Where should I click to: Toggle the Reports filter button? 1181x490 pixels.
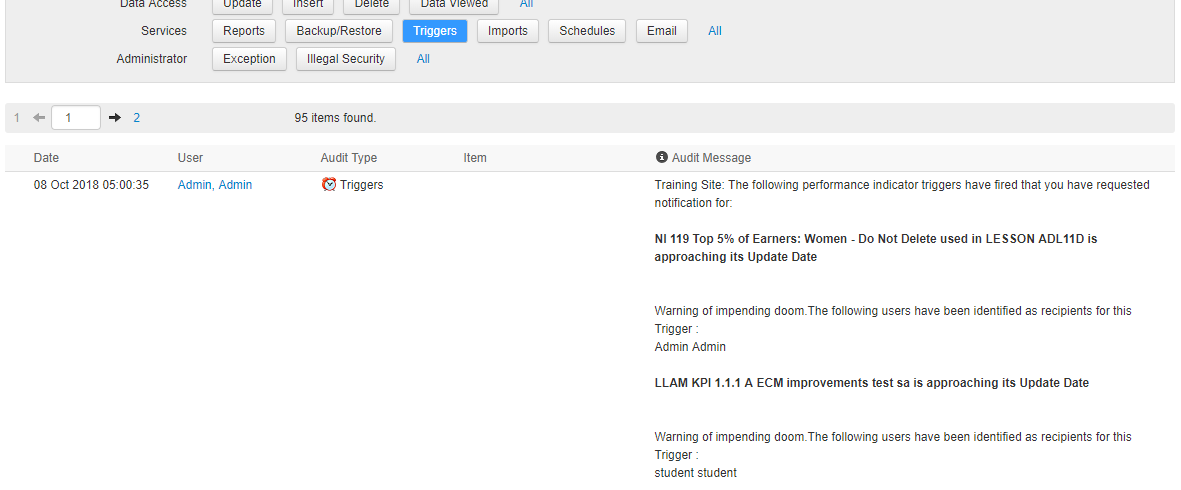coord(244,31)
